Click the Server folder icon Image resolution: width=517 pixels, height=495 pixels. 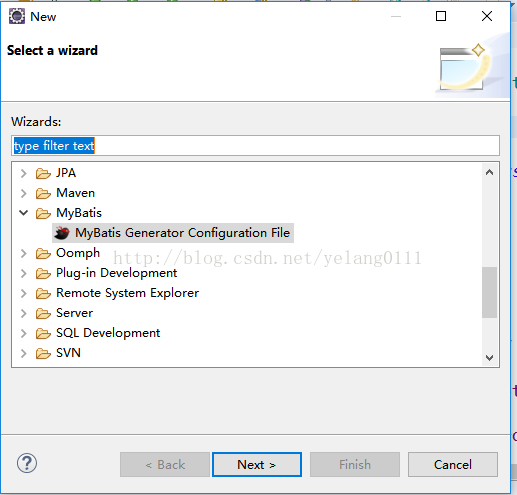point(43,313)
